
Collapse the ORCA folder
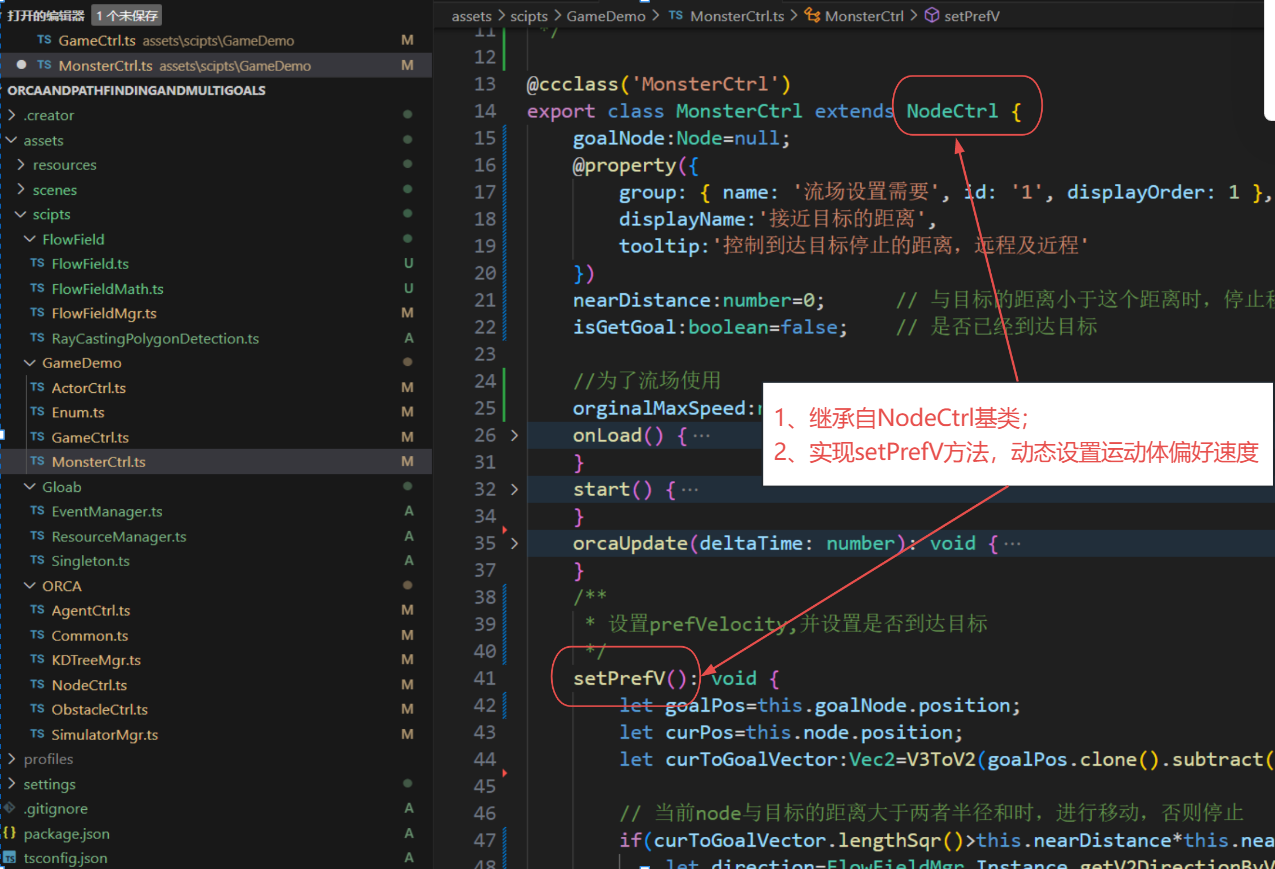coord(30,586)
